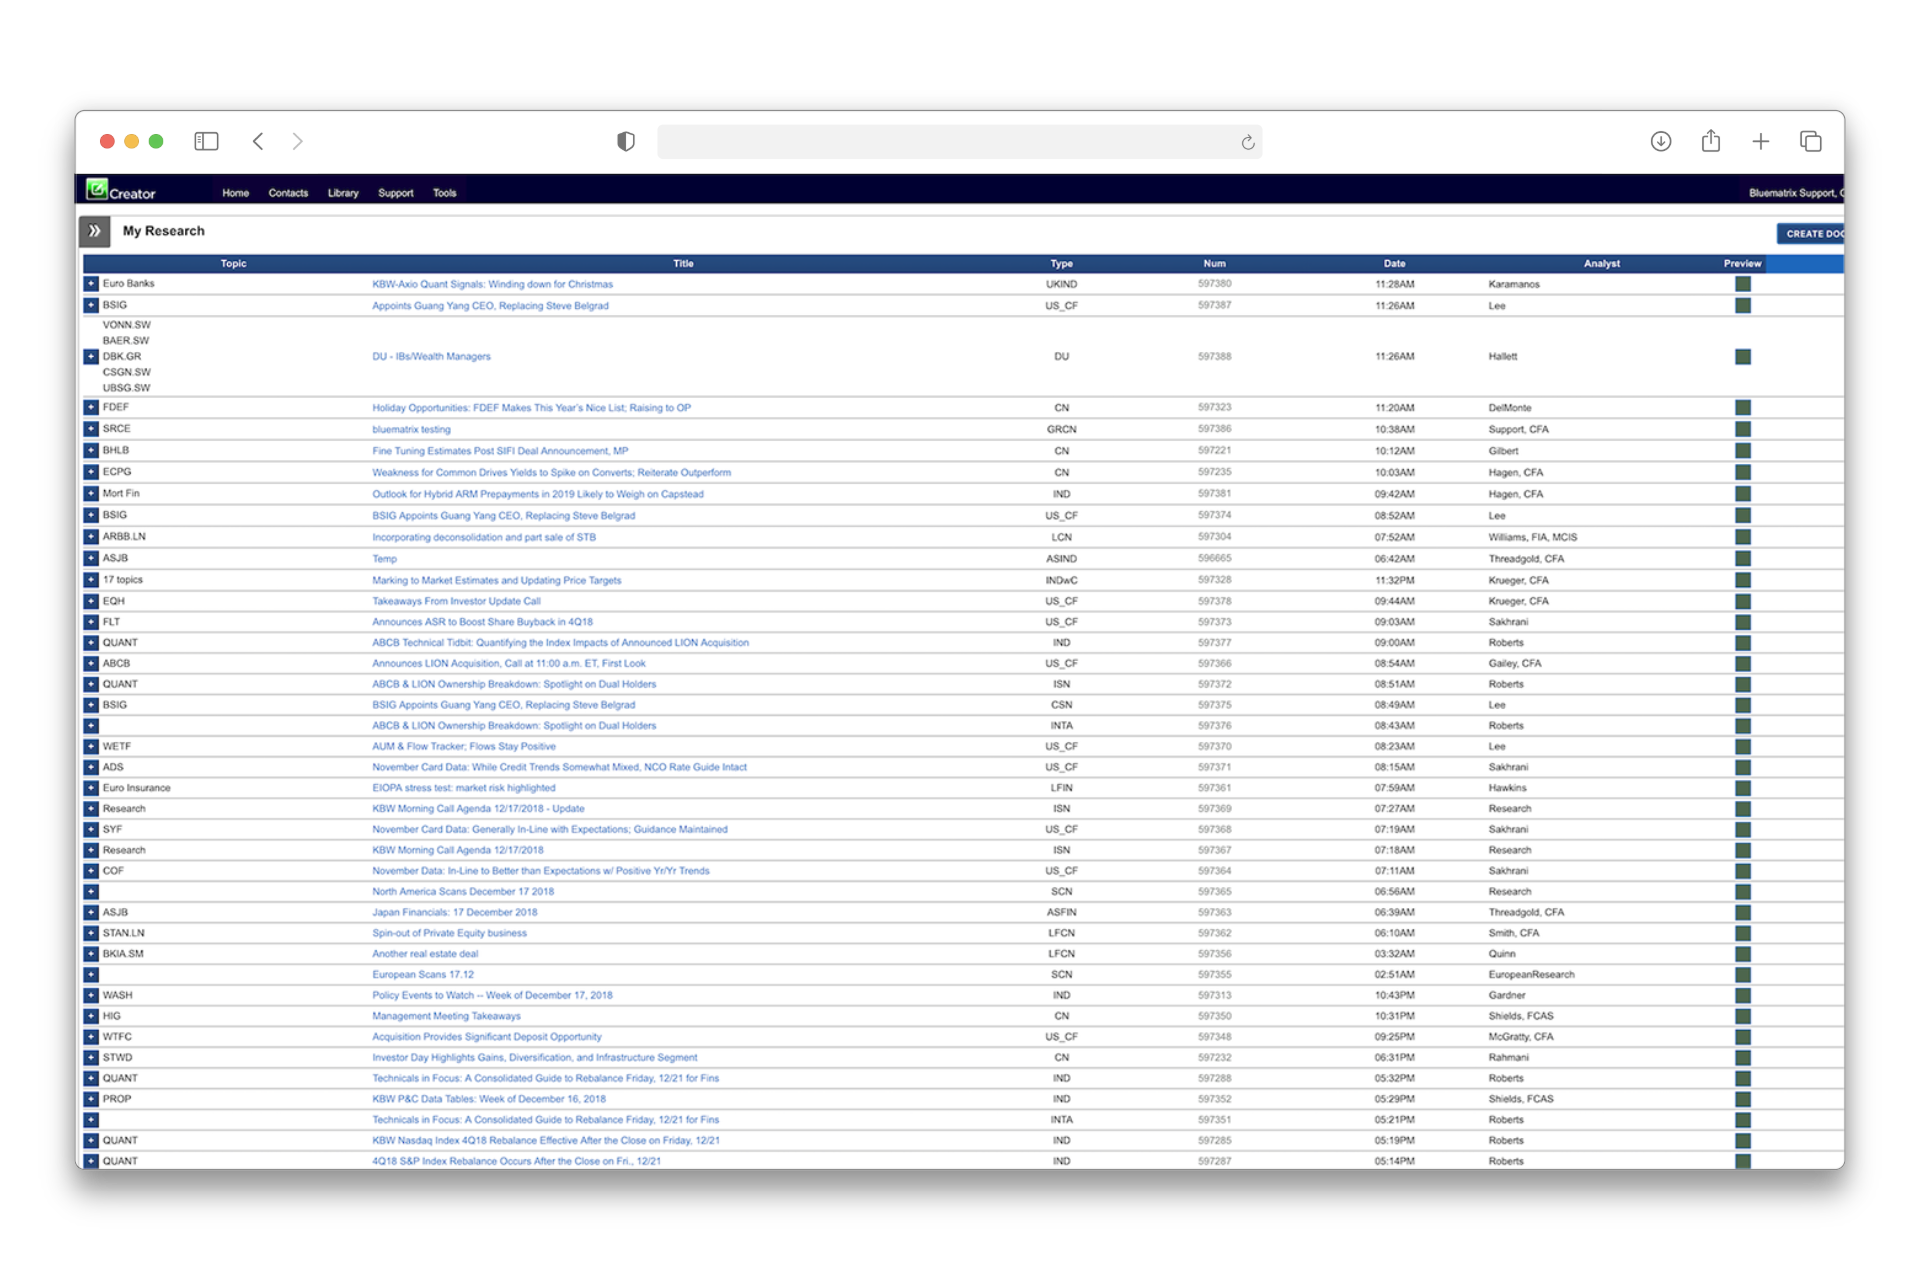Open the Contacts menu

click(288, 193)
